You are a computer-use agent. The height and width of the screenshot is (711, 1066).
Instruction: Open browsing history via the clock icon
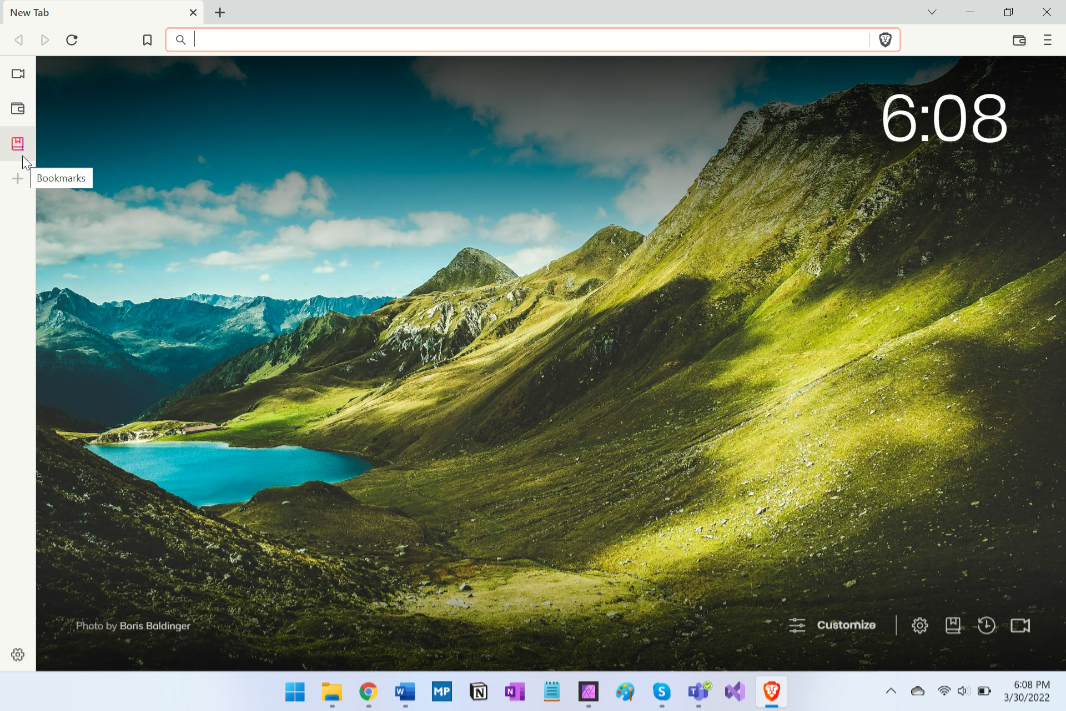pyautogui.click(x=986, y=625)
